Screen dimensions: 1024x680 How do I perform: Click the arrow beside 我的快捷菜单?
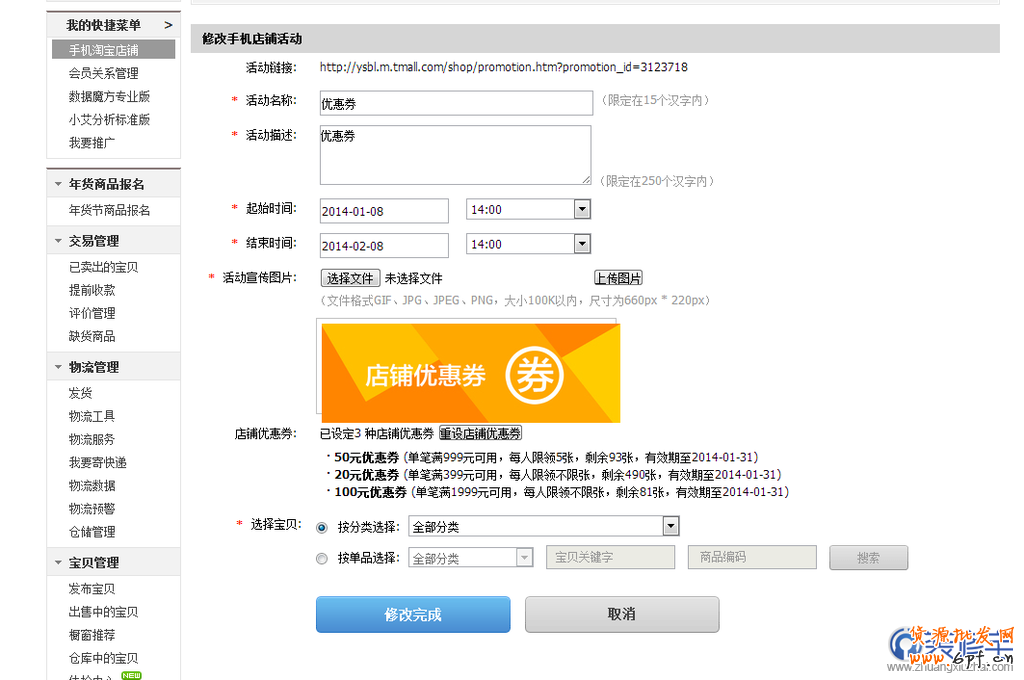point(168,25)
